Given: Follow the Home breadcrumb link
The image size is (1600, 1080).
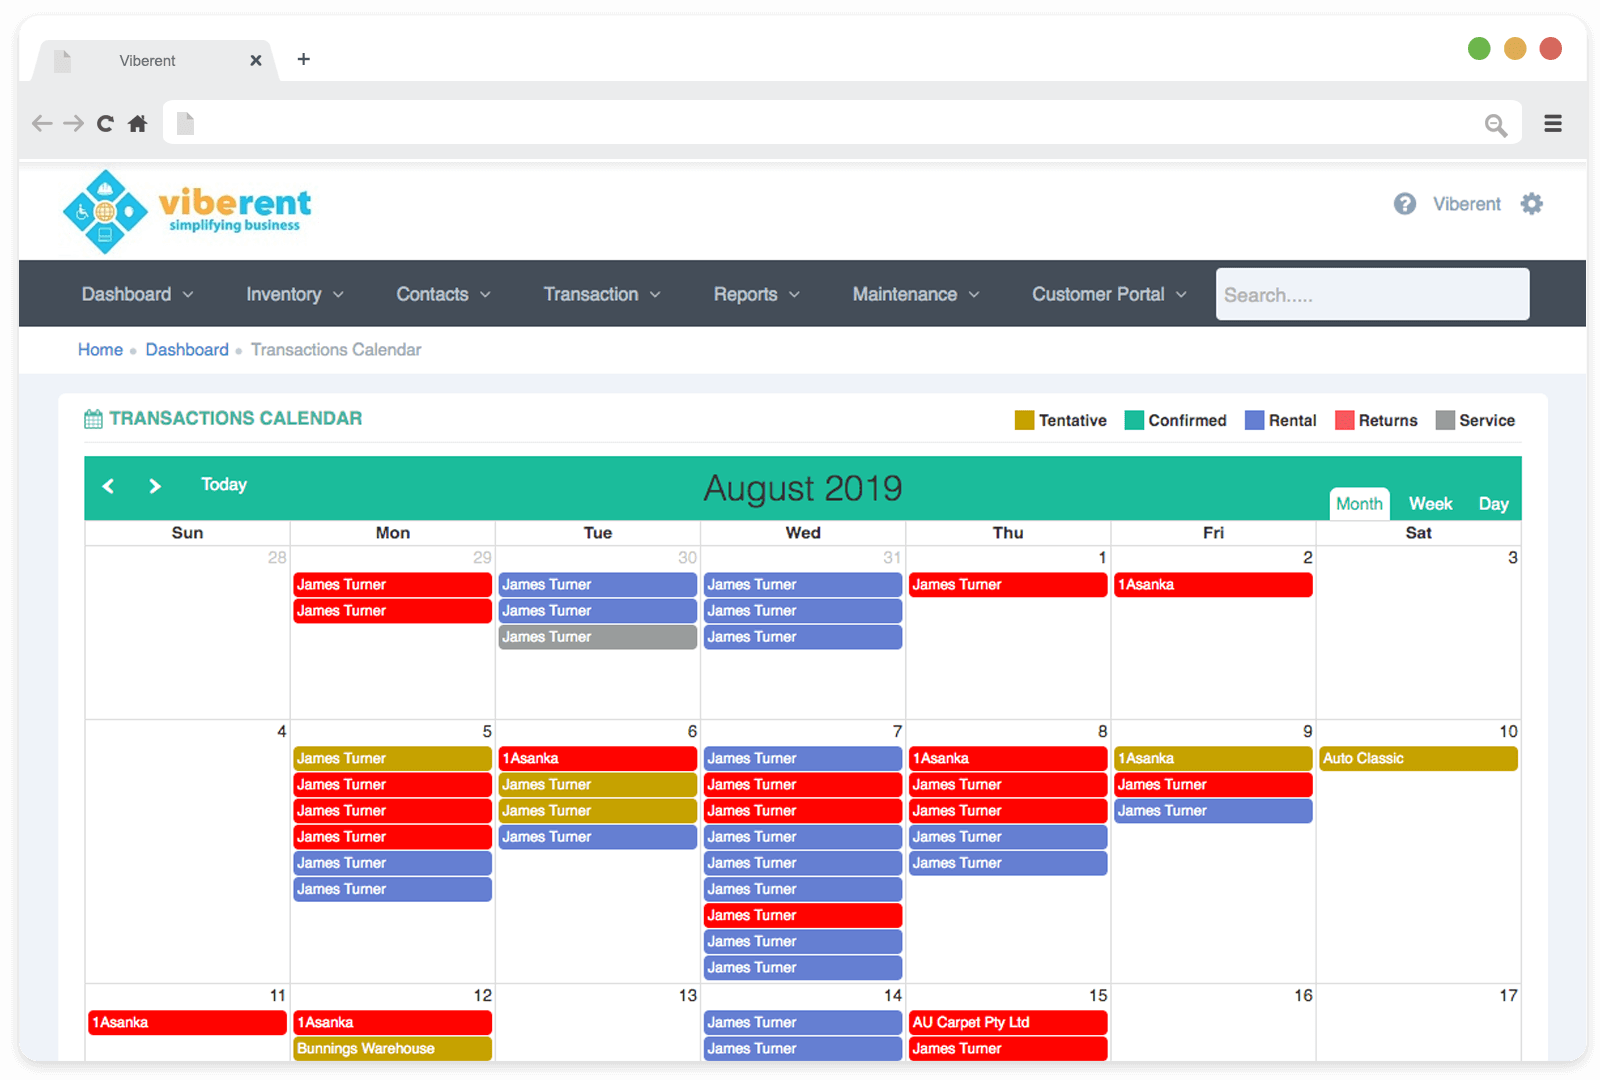Looking at the screenshot, I should (100, 350).
